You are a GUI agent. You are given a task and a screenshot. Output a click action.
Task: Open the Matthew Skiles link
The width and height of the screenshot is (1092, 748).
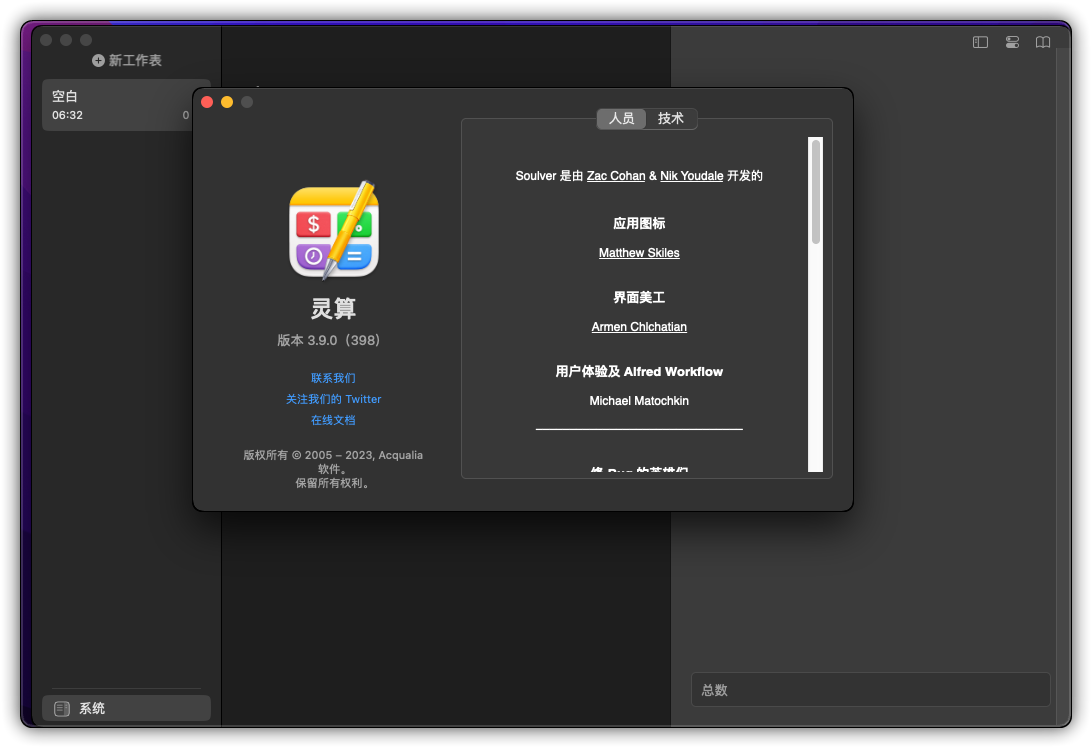(x=639, y=253)
